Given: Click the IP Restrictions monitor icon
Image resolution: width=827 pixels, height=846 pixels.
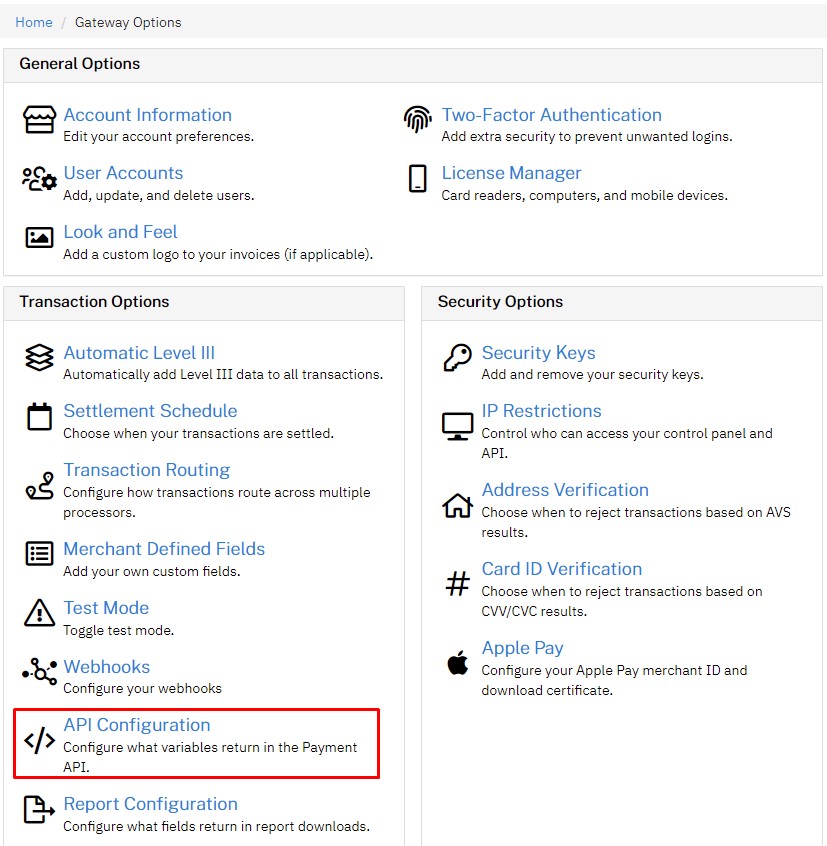Looking at the screenshot, I should pos(457,426).
